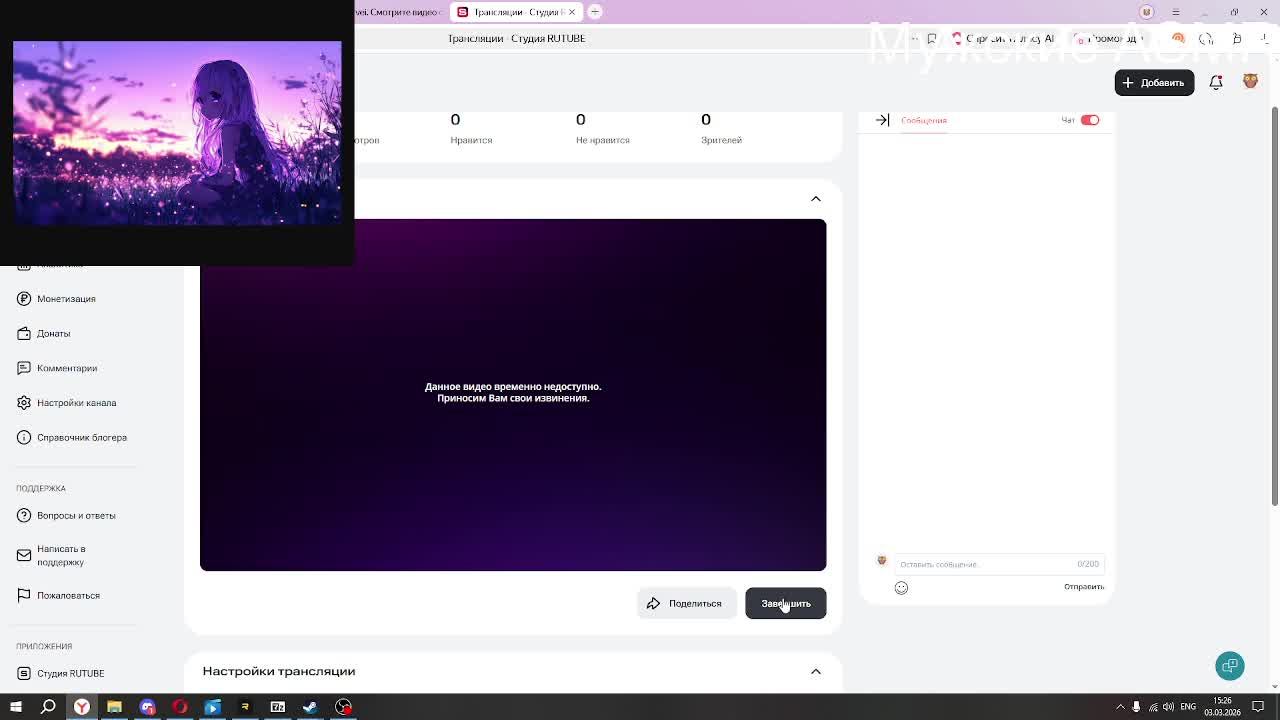The image size is (1280, 720).
Task: Click the taskbar clock and date
Action: click(1223, 707)
